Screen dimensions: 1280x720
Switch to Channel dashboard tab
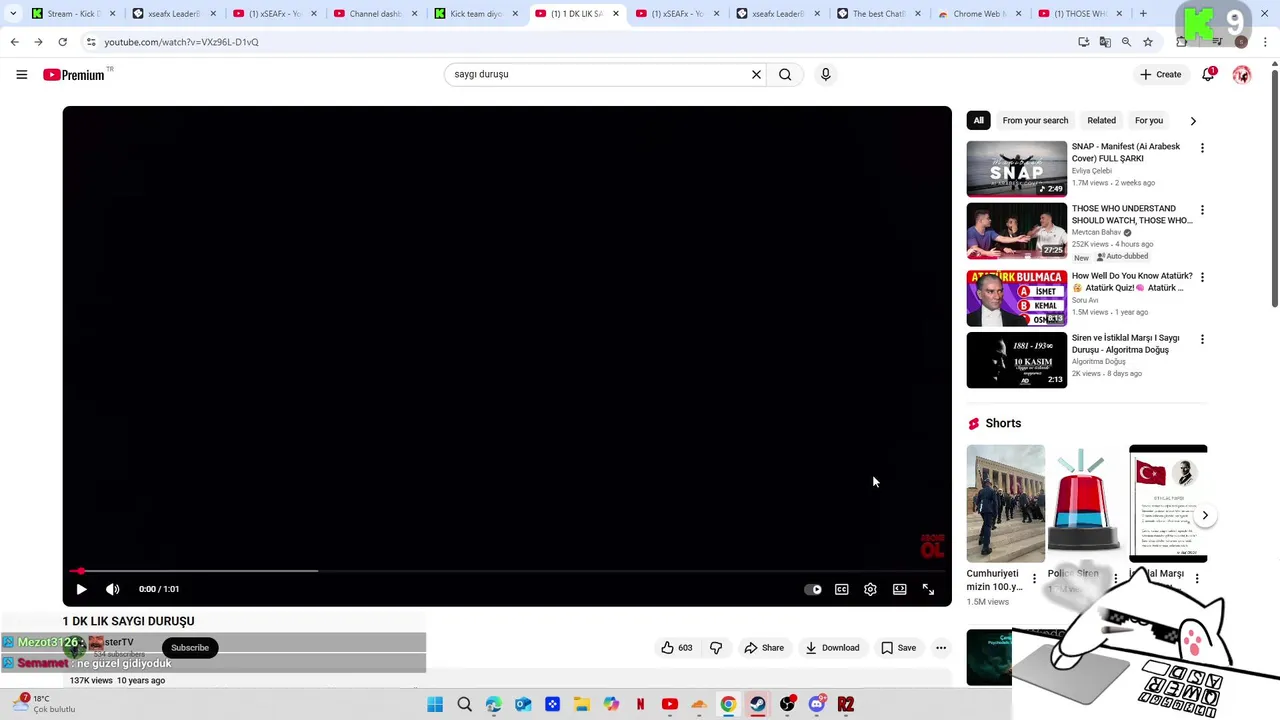click(x=376, y=14)
